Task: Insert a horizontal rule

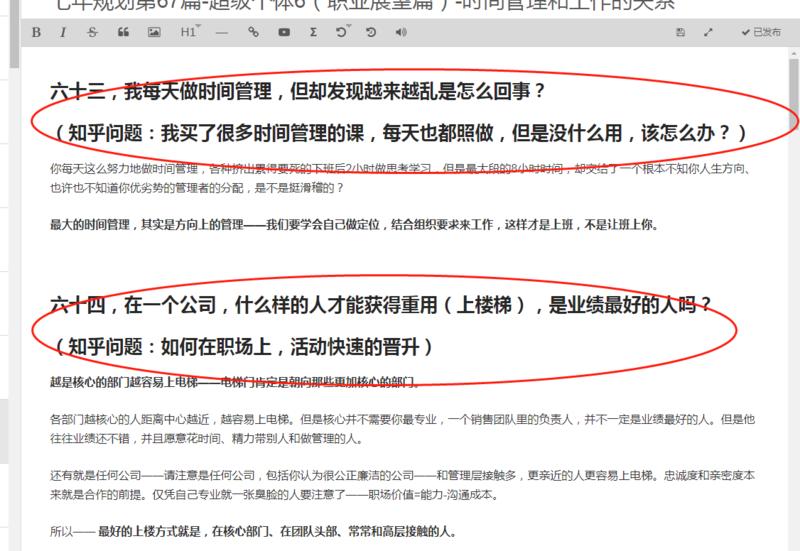Action: (221, 33)
